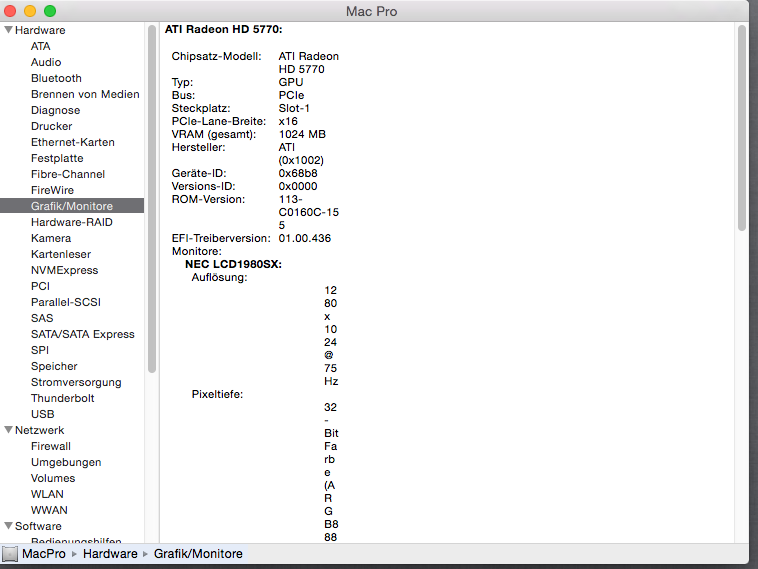This screenshot has width=758, height=569.
Task: Click the Geräte-ID value 0x68b8
Action: [298, 173]
